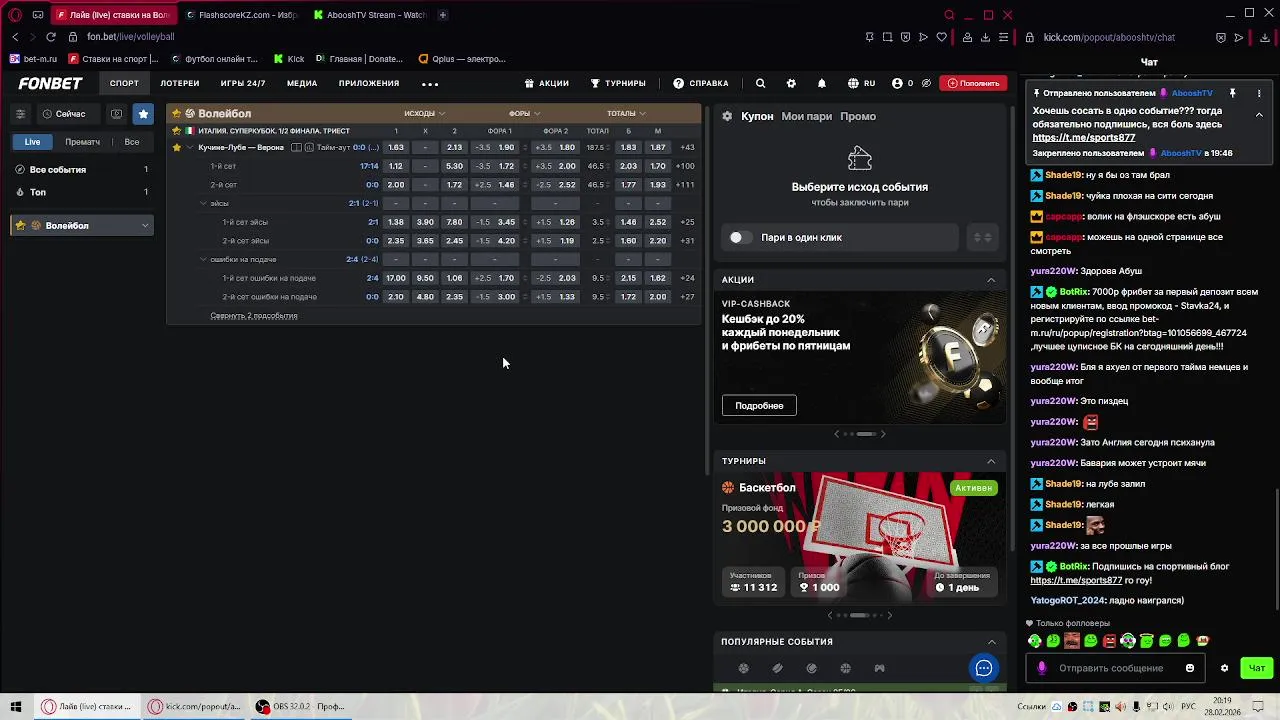Collapse the pinned chat message
The image size is (1280, 720).
click(x=1259, y=114)
